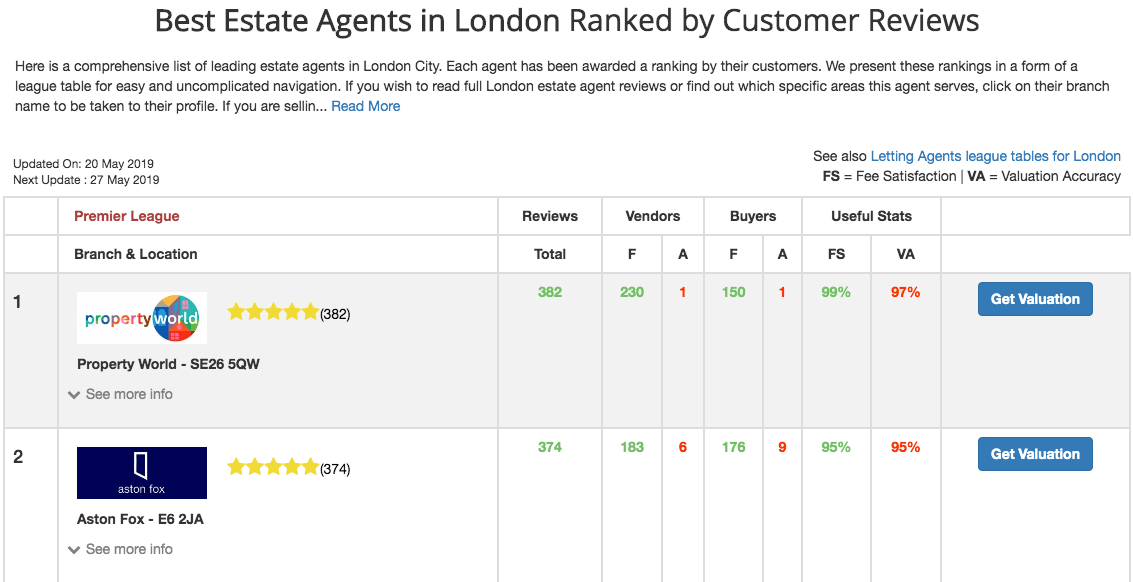
Task: Click the Vendors column header
Action: tap(653, 216)
